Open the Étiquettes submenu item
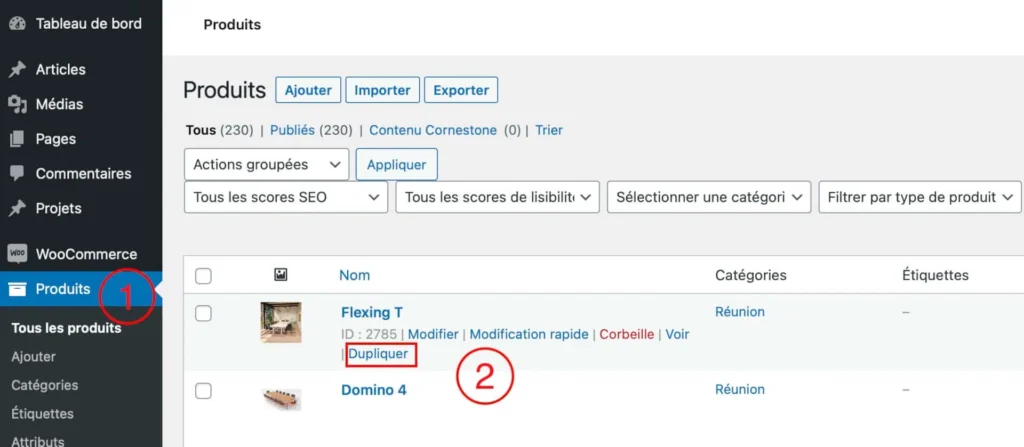This screenshot has height=447, width=1024. (42, 414)
